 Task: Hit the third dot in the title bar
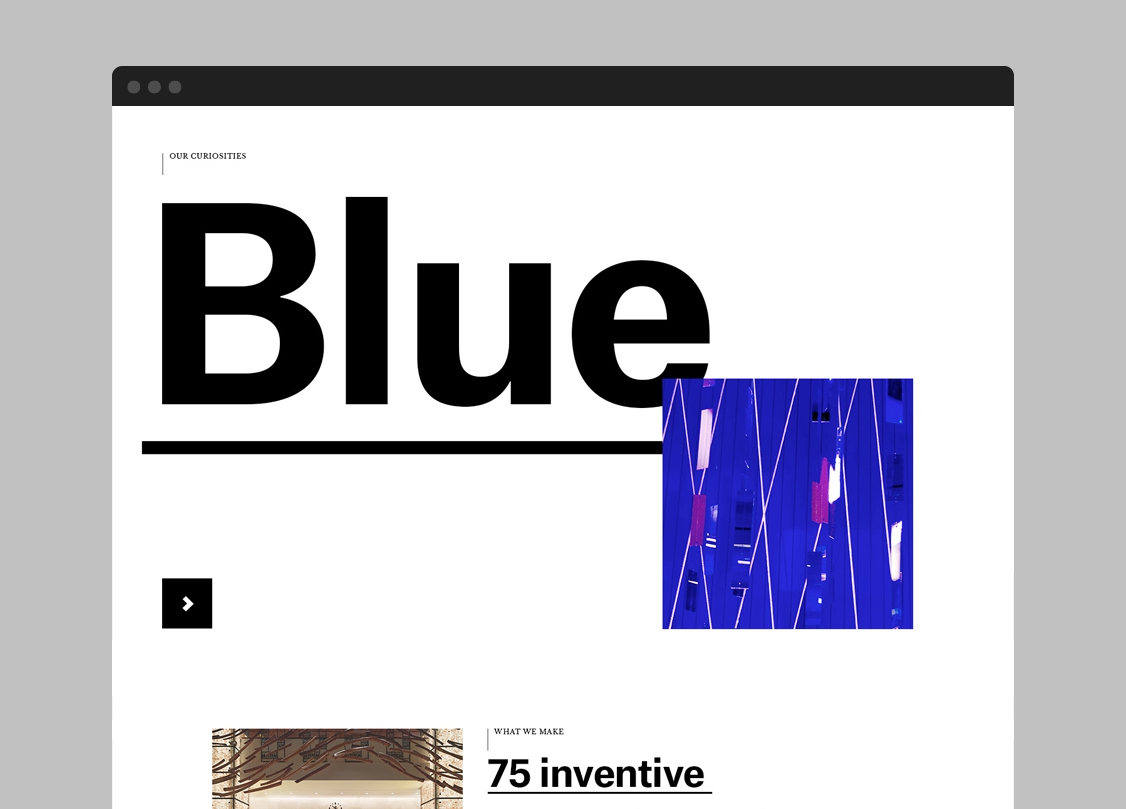click(175, 87)
